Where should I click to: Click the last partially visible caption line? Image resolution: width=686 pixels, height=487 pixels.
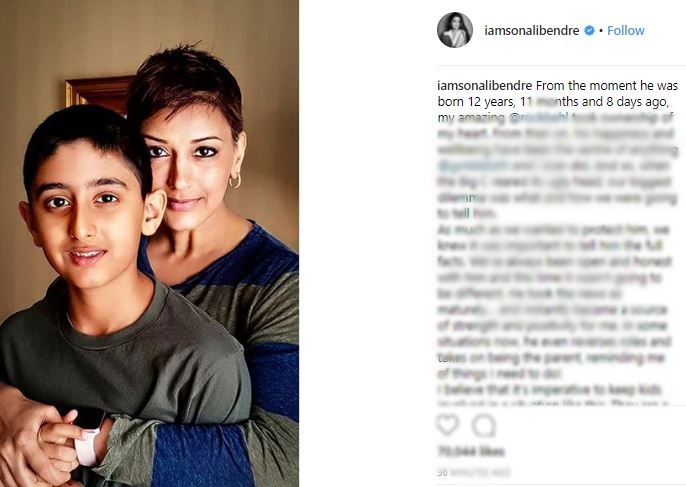coord(553,403)
